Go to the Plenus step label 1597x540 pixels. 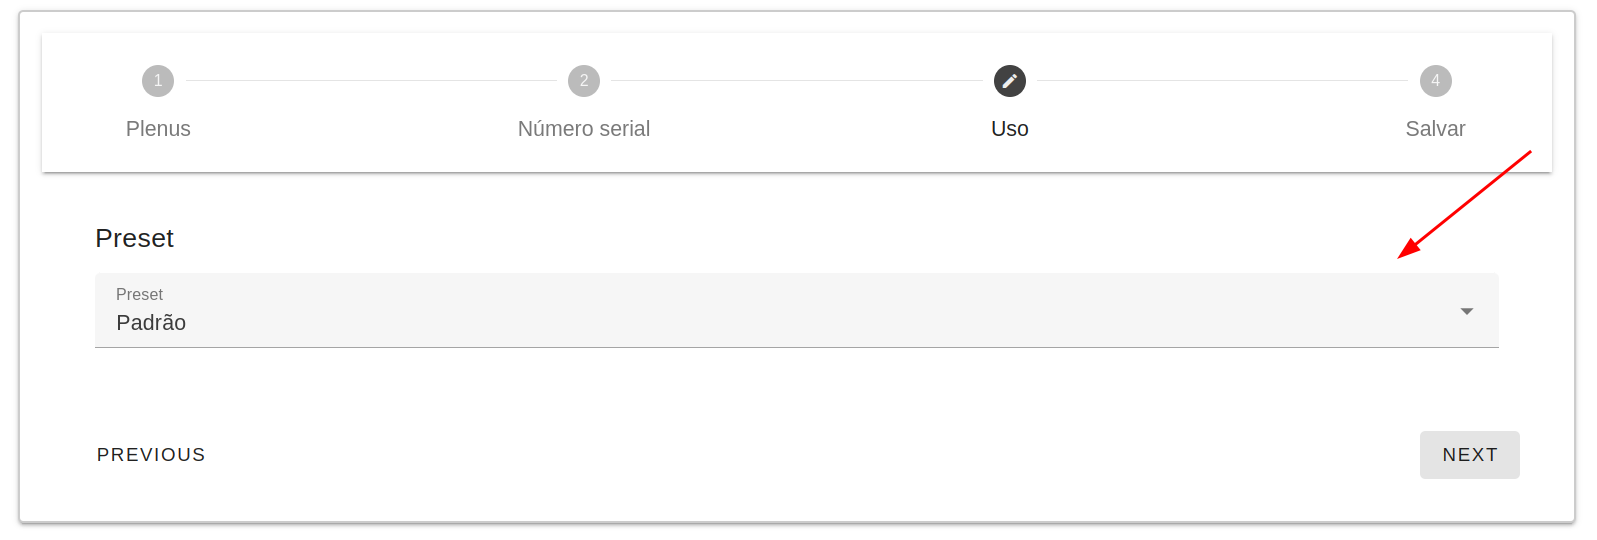point(158,129)
